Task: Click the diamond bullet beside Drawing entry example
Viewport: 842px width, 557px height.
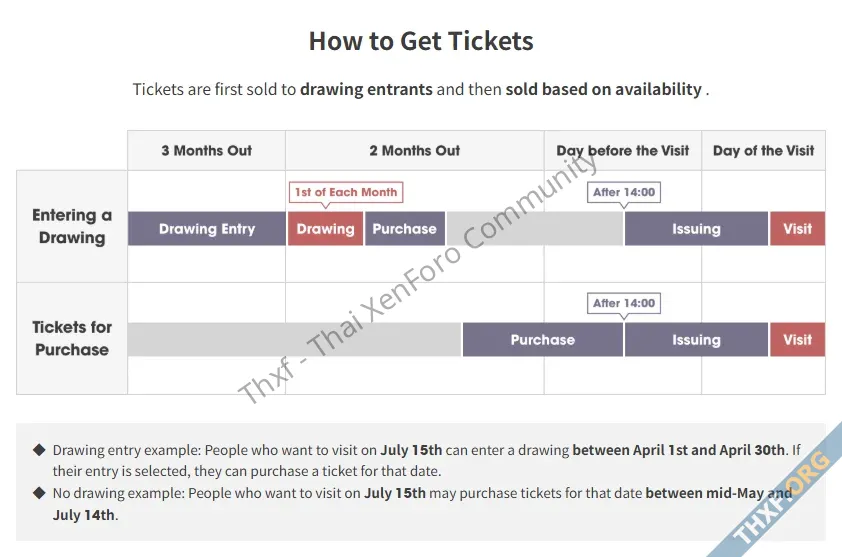Action: click(39, 450)
